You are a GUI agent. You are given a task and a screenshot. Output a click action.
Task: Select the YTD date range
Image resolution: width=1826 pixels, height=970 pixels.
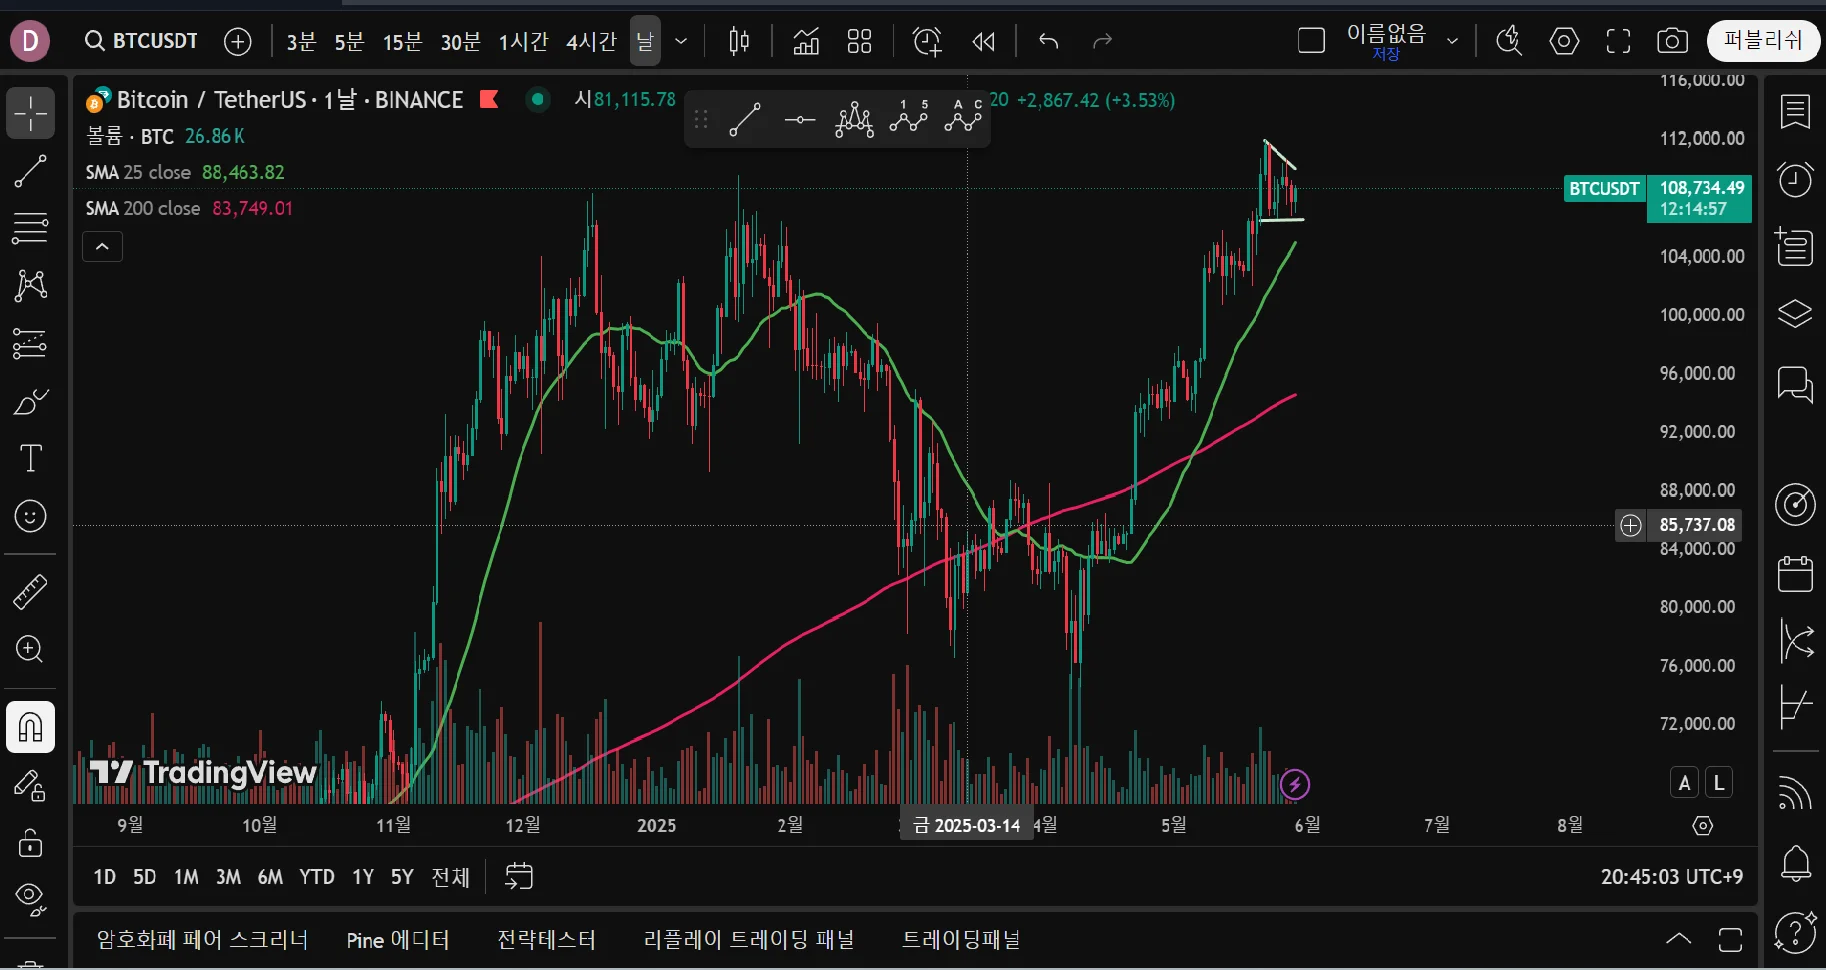pyautogui.click(x=317, y=877)
